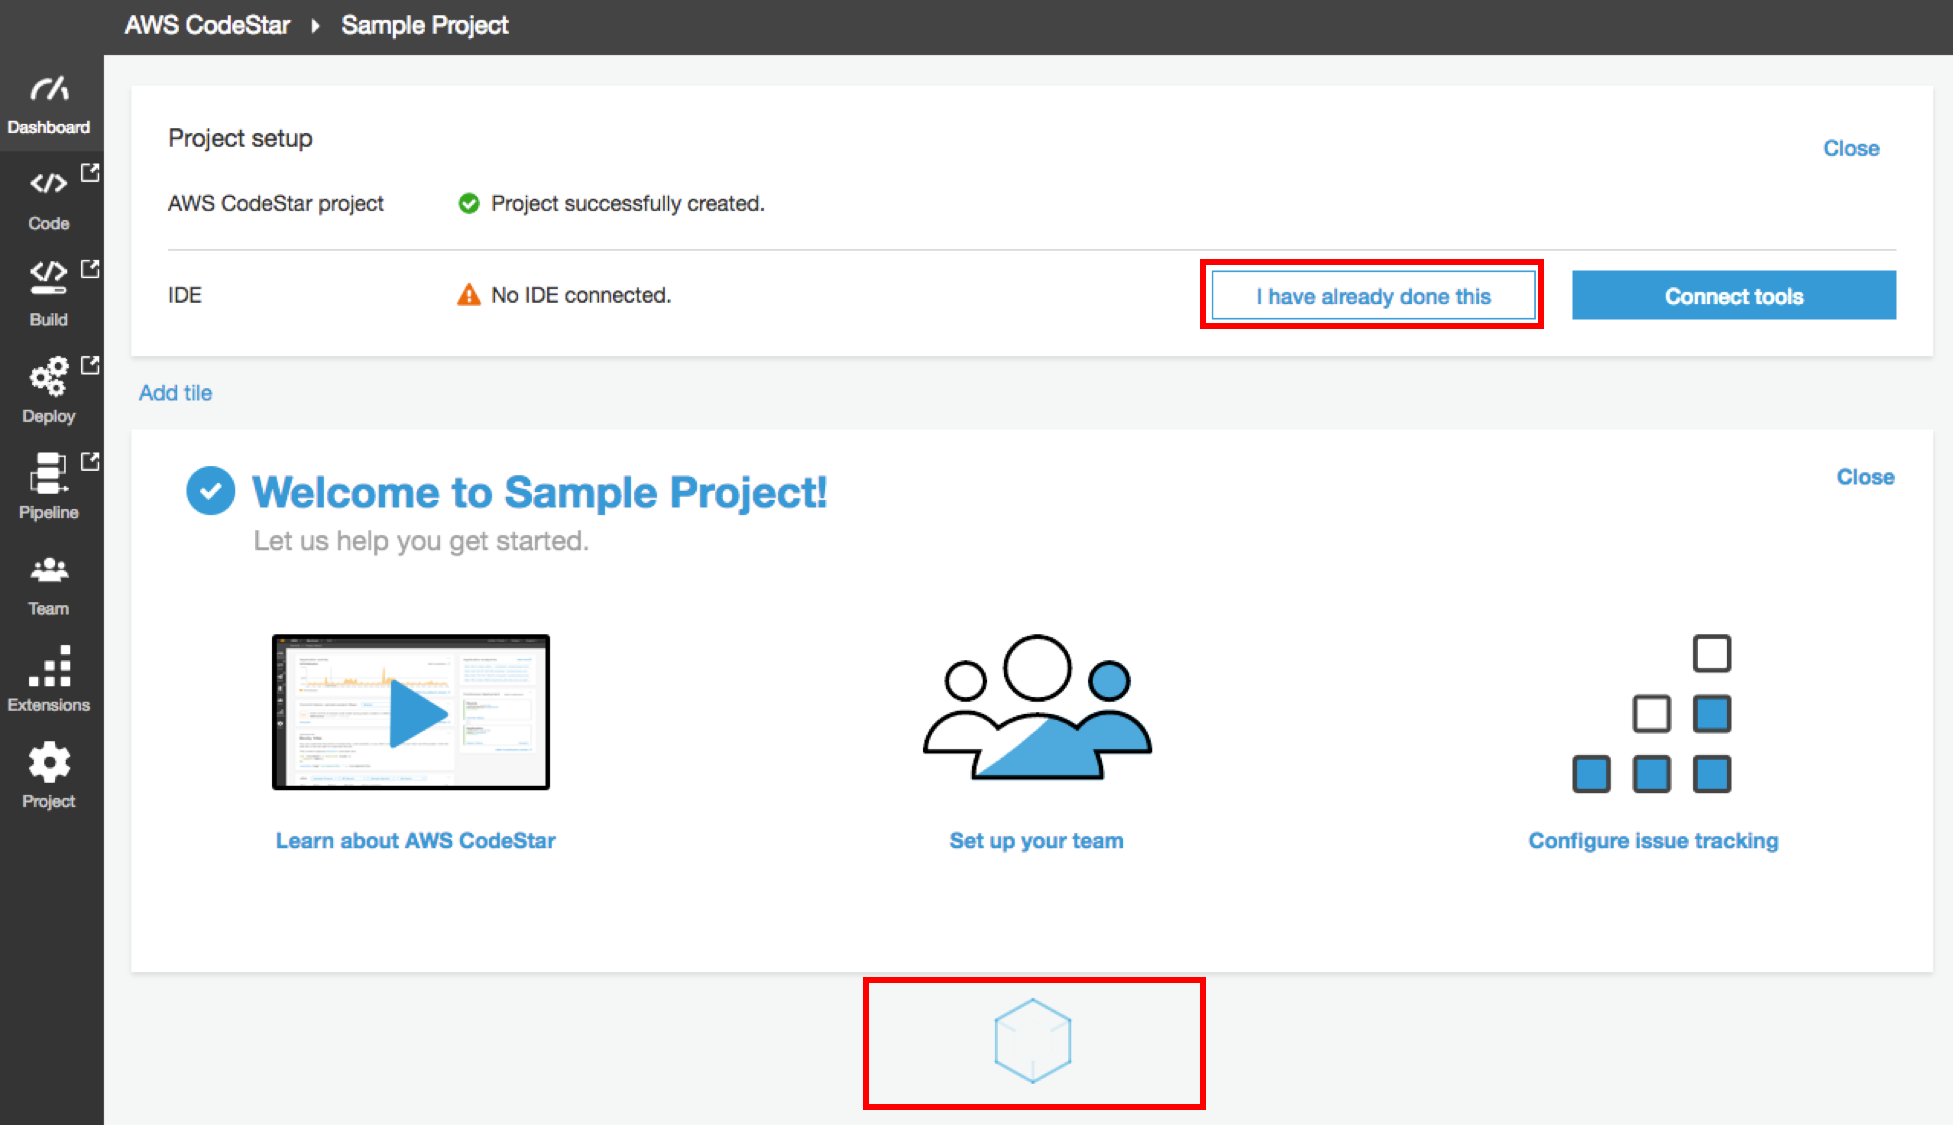The width and height of the screenshot is (1953, 1125).
Task: Open Learn about AWS CodeStar link
Action: click(x=415, y=841)
